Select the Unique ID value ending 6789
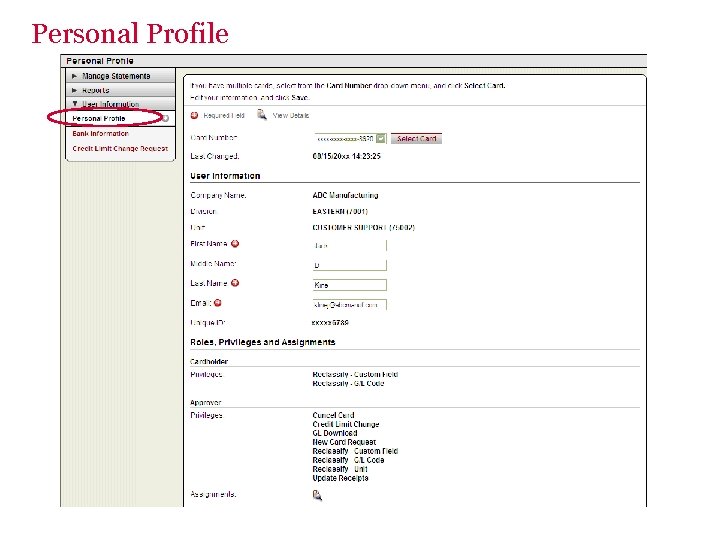Screen dimensions: 720x540 coord(330,323)
